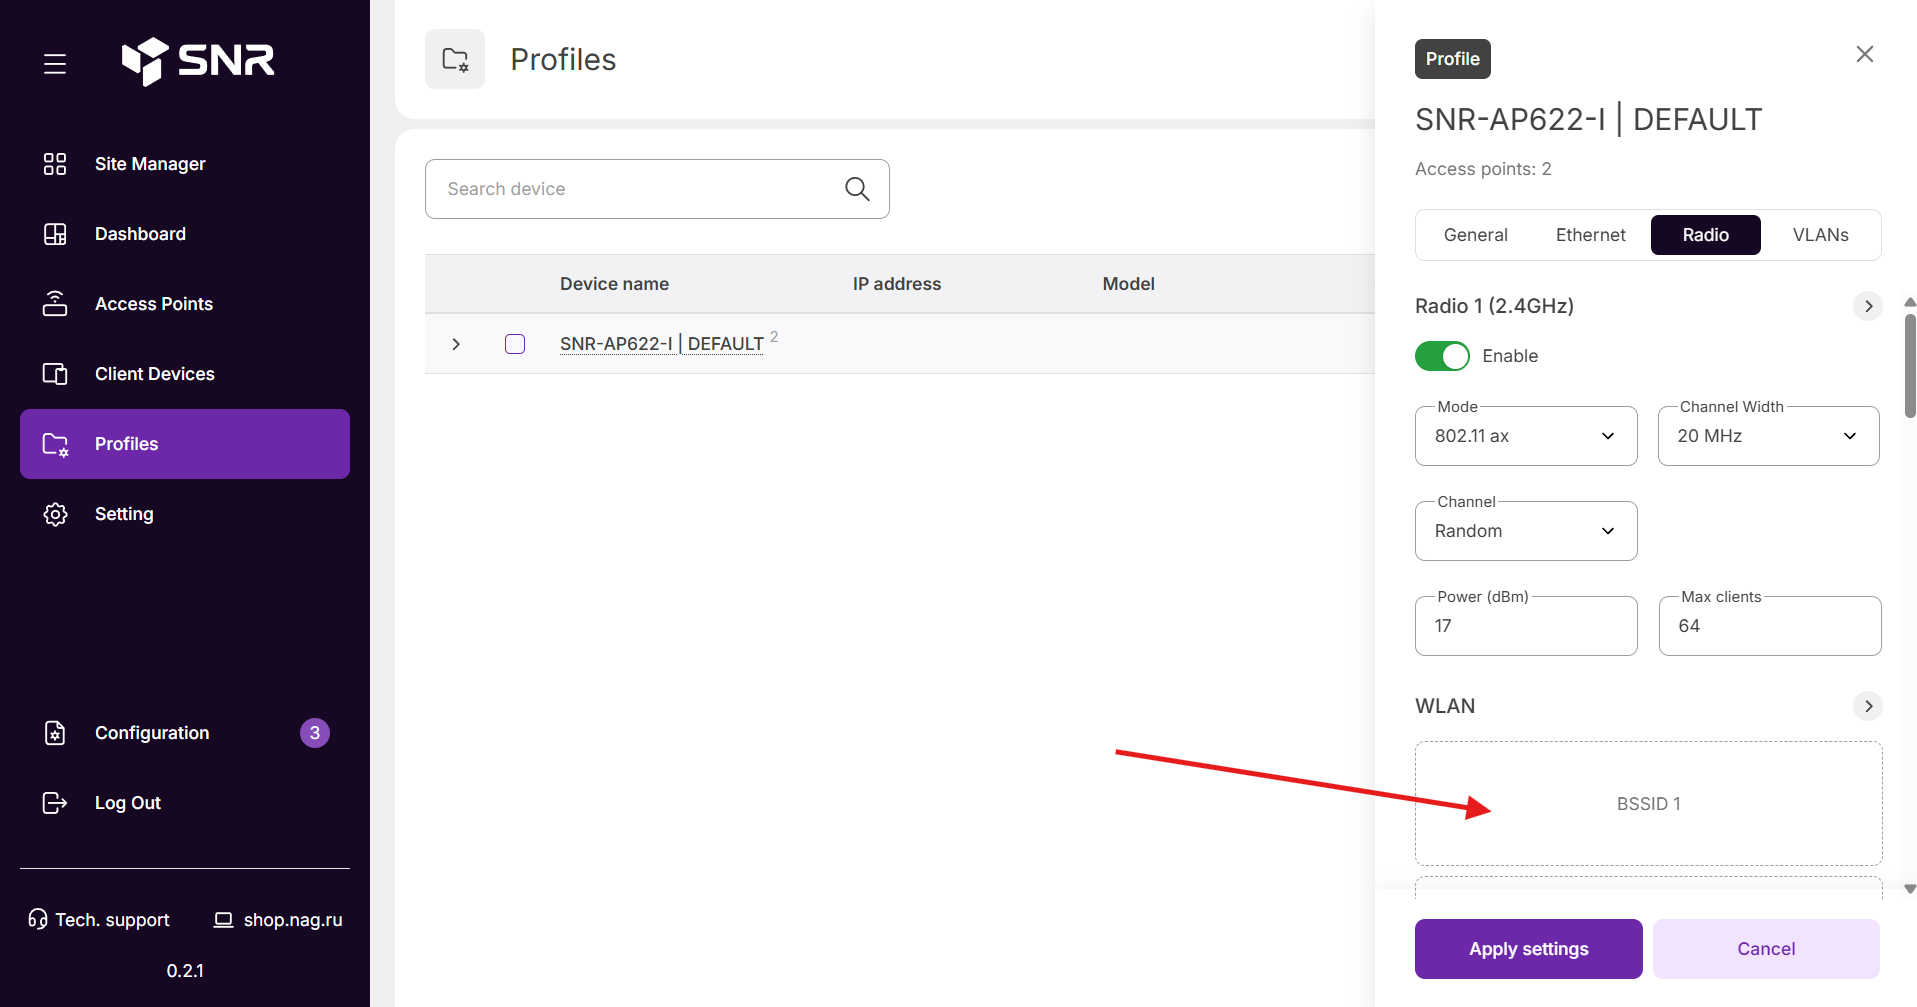Click the Search device input field
1917x1007 pixels.
pyautogui.click(x=657, y=189)
